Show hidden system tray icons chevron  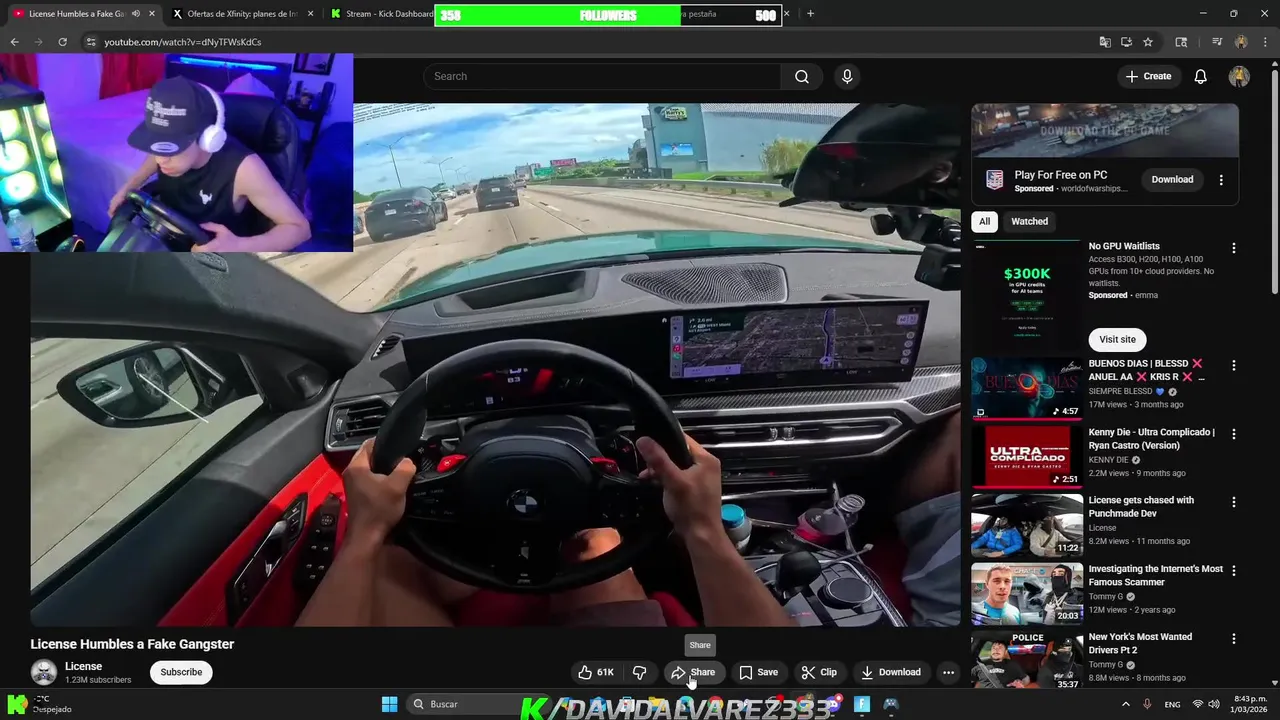coord(1125,704)
